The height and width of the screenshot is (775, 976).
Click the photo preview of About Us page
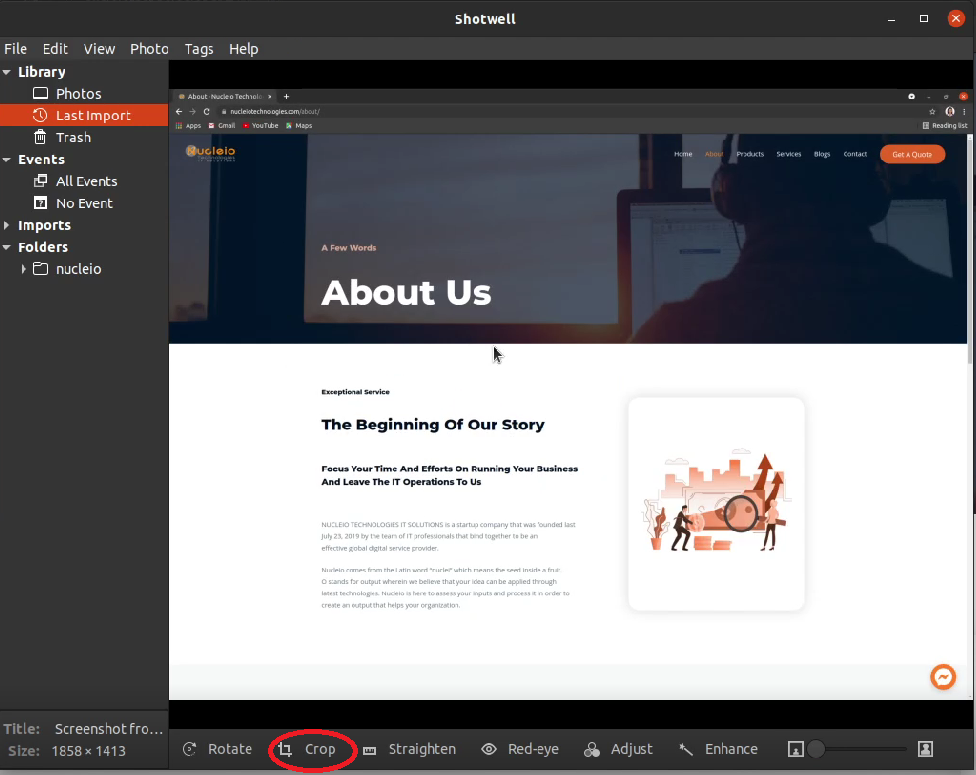(x=571, y=394)
